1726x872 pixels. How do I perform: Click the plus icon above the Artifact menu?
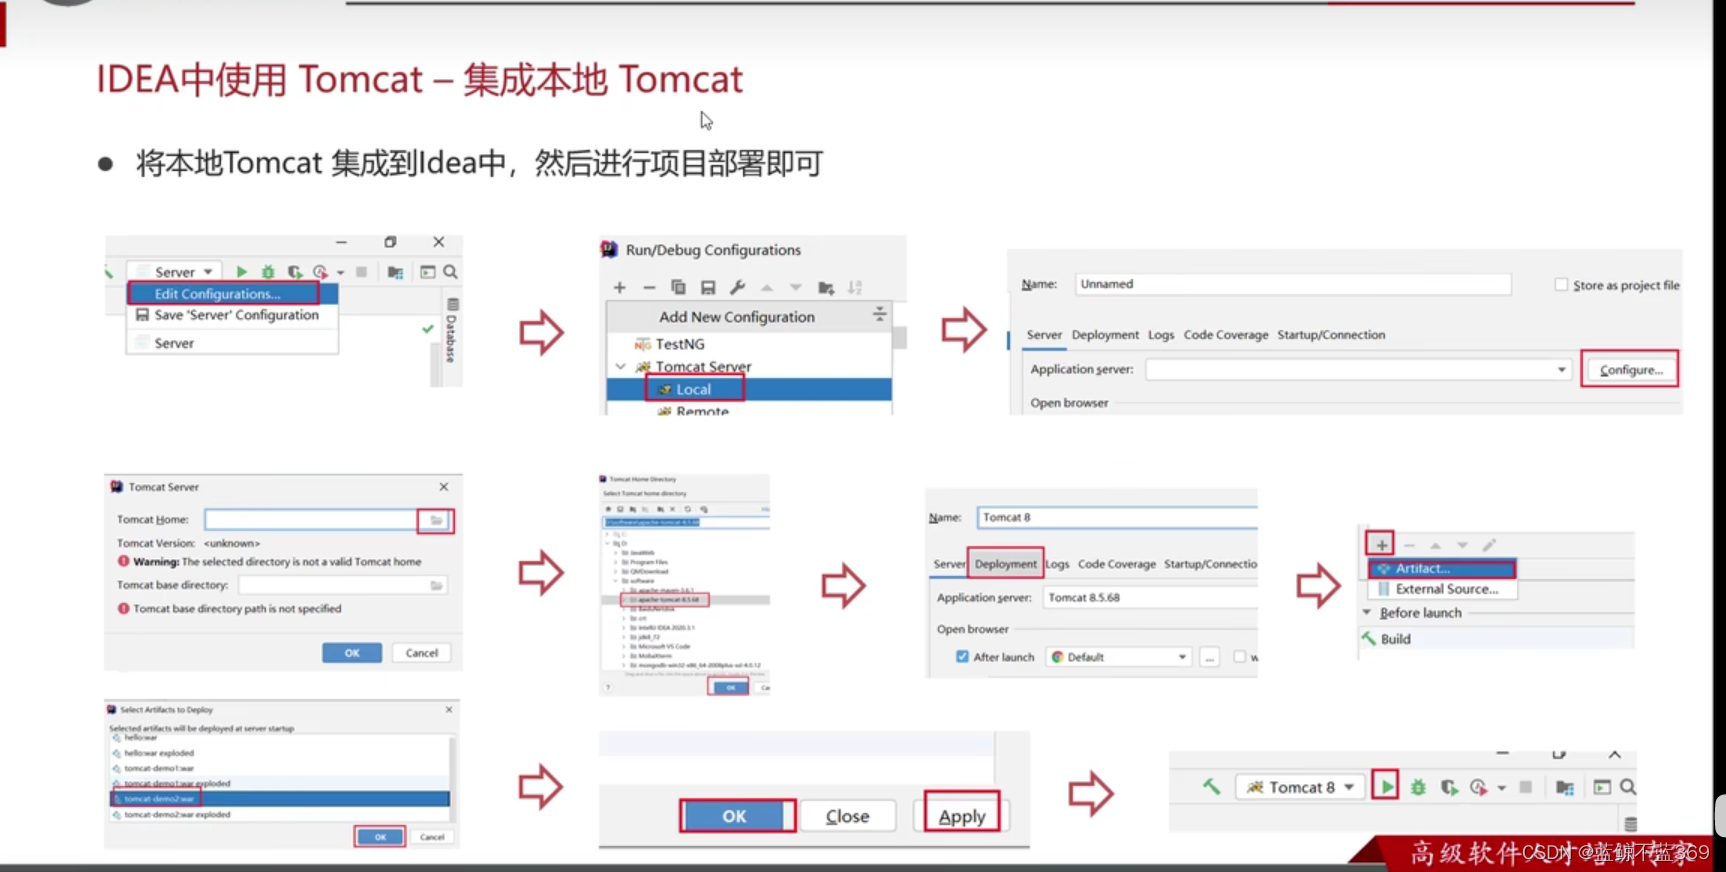point(1381,545)
